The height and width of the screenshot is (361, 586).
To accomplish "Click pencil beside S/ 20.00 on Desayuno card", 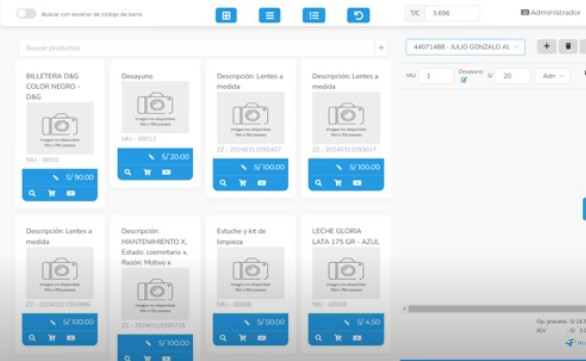I will (x=151, y=157).
